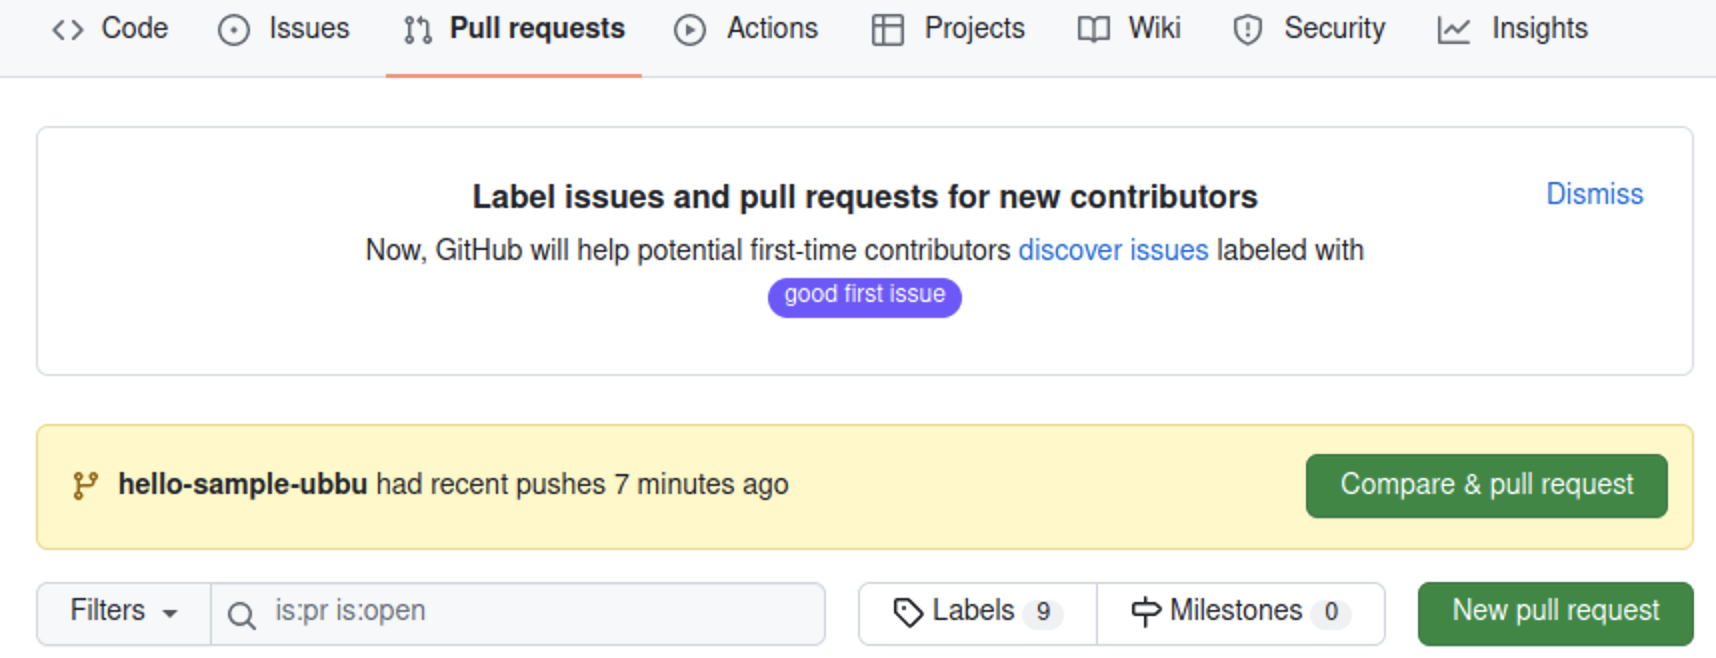Click the Projects board icon
This screenshot has height=658, width=1716.
(x=888, y=29)
